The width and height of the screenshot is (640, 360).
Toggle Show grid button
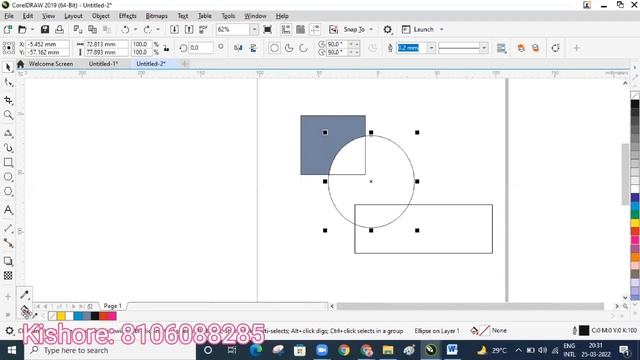pos(300,29)
